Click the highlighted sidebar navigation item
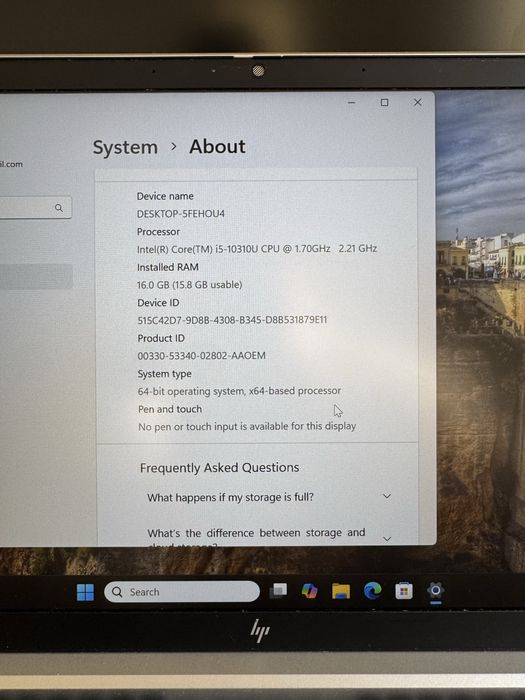This screenshot has width=525, height=700. click(36, 276)
